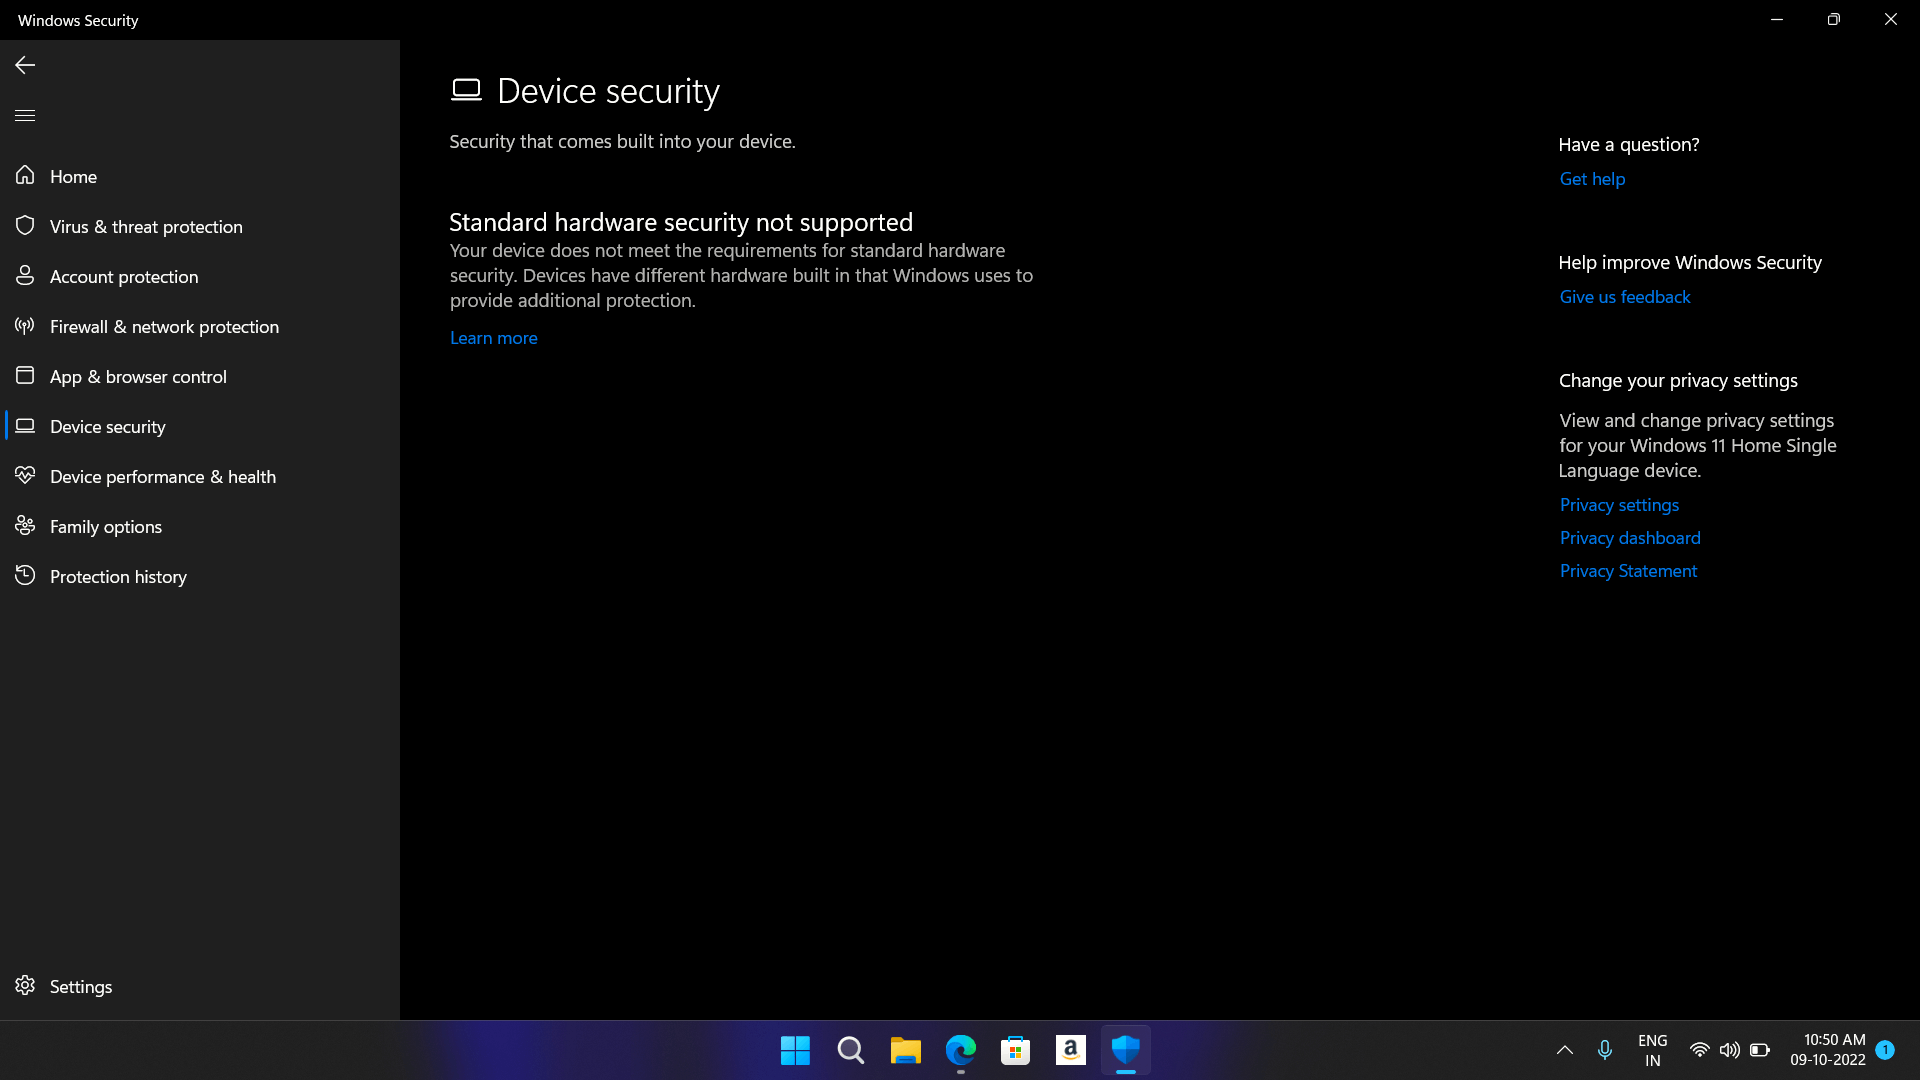Navigate back using the back arrow
This screenshot has width=1920, height=1080.
[24, 64]
